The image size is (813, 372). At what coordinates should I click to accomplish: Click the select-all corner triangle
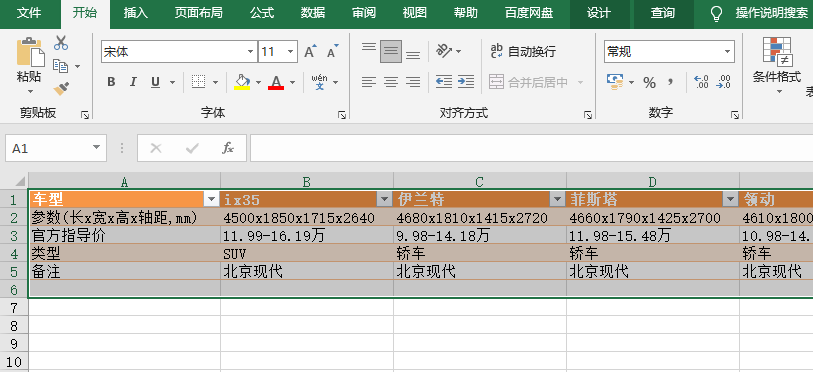click(19, 182)
